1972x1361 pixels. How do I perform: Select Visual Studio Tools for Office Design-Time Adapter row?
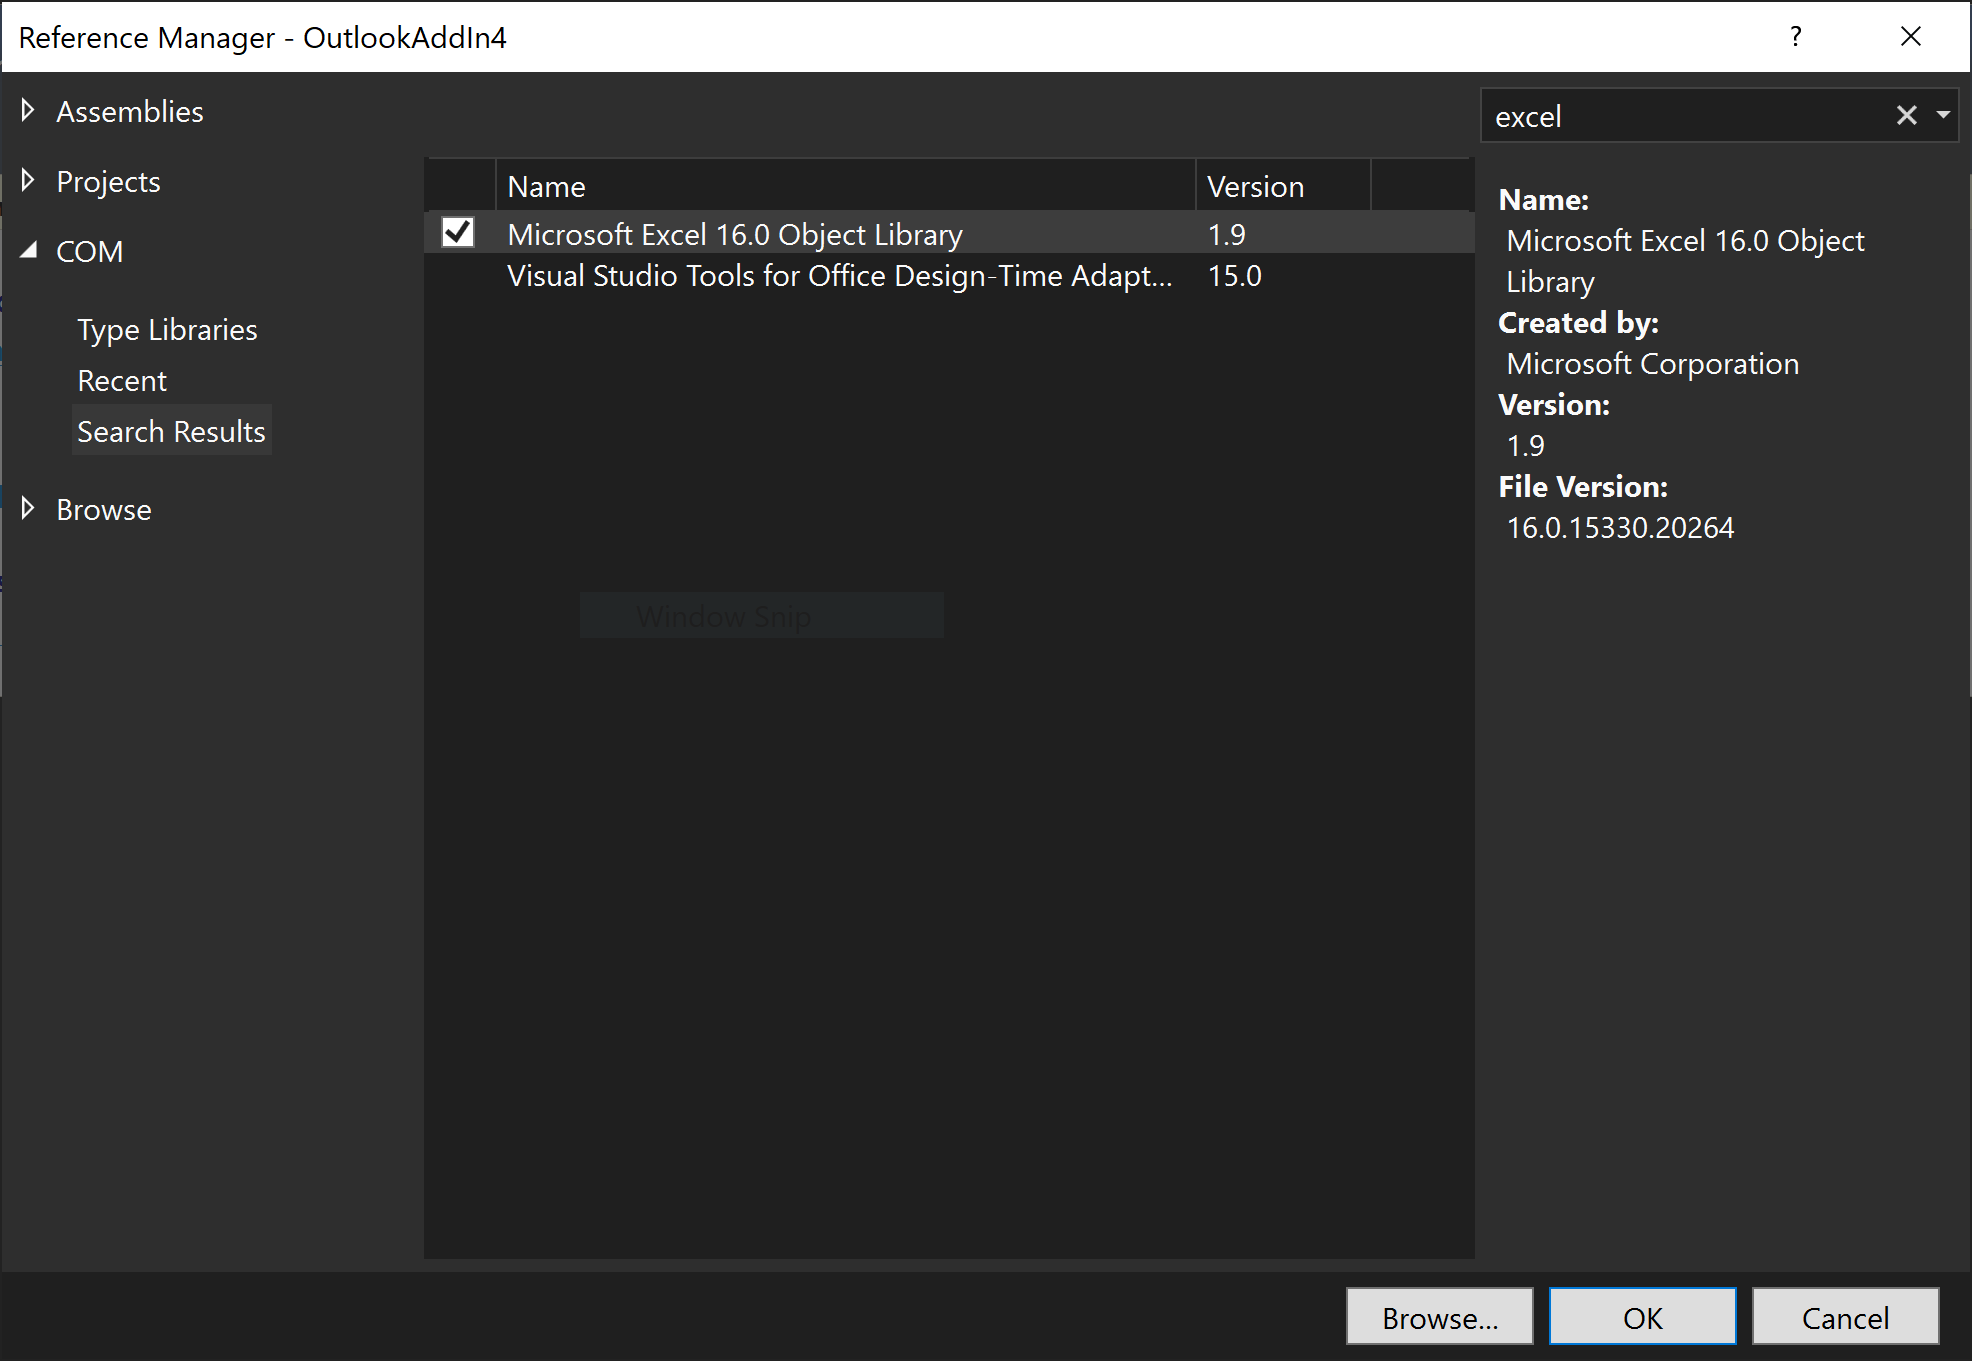coord(948,275)
